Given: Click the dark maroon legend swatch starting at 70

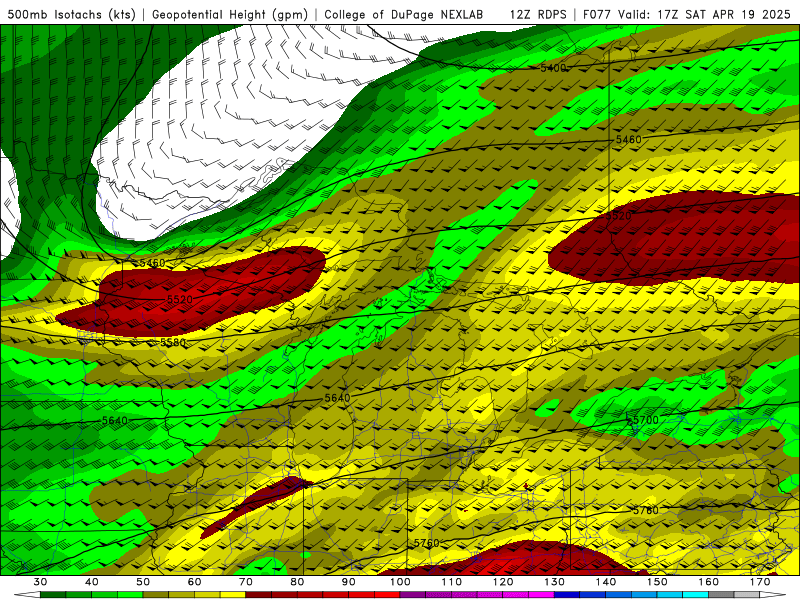Looking at the screenshot, I should click(259, 595).
